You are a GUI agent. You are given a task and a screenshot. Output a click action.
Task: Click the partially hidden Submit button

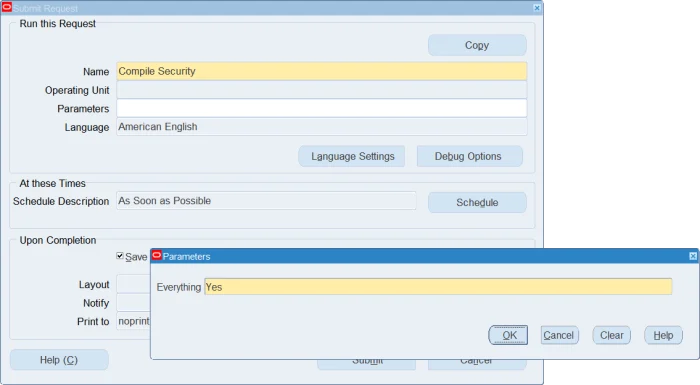[x=367, y=364]
